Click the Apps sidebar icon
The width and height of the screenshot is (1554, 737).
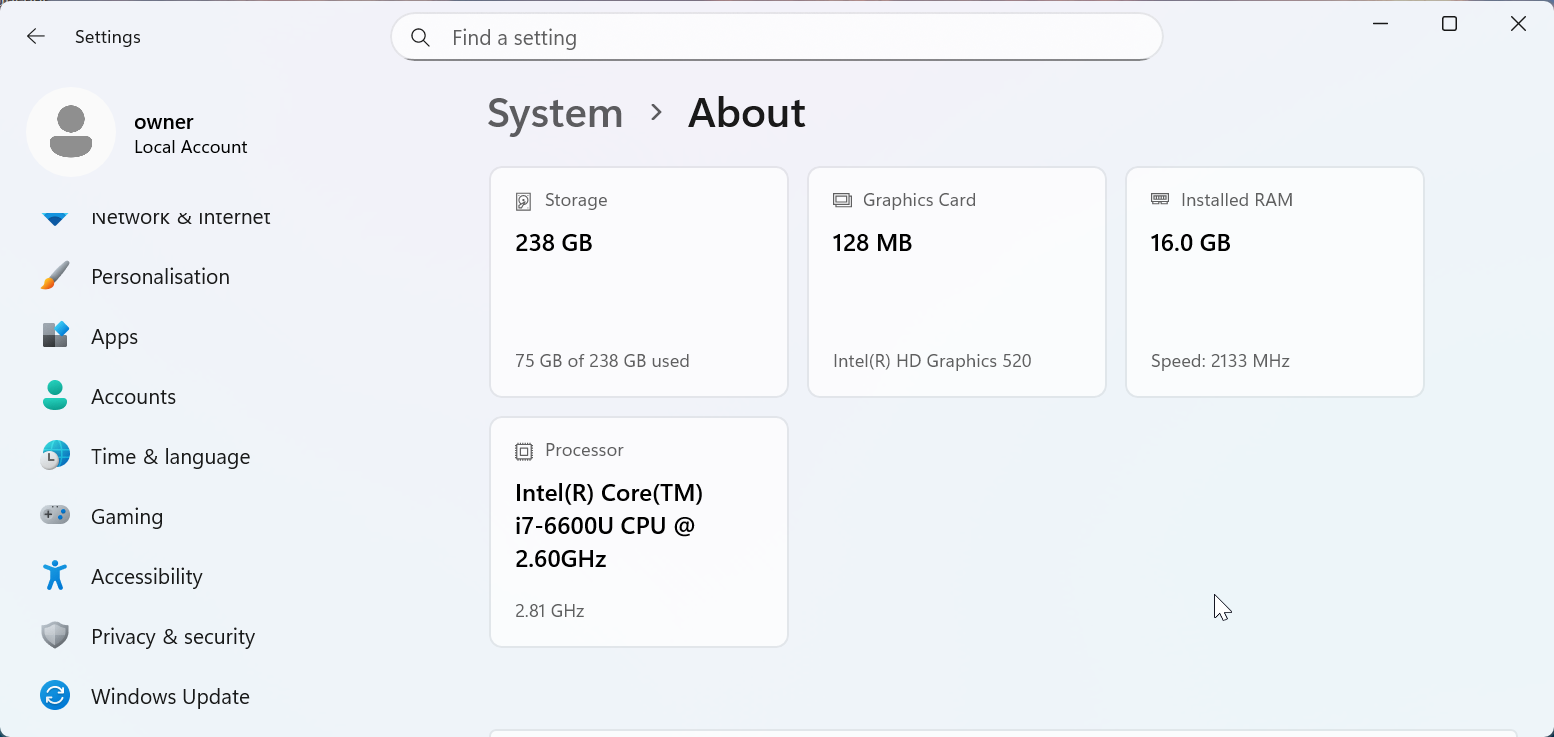coord(55,336)
